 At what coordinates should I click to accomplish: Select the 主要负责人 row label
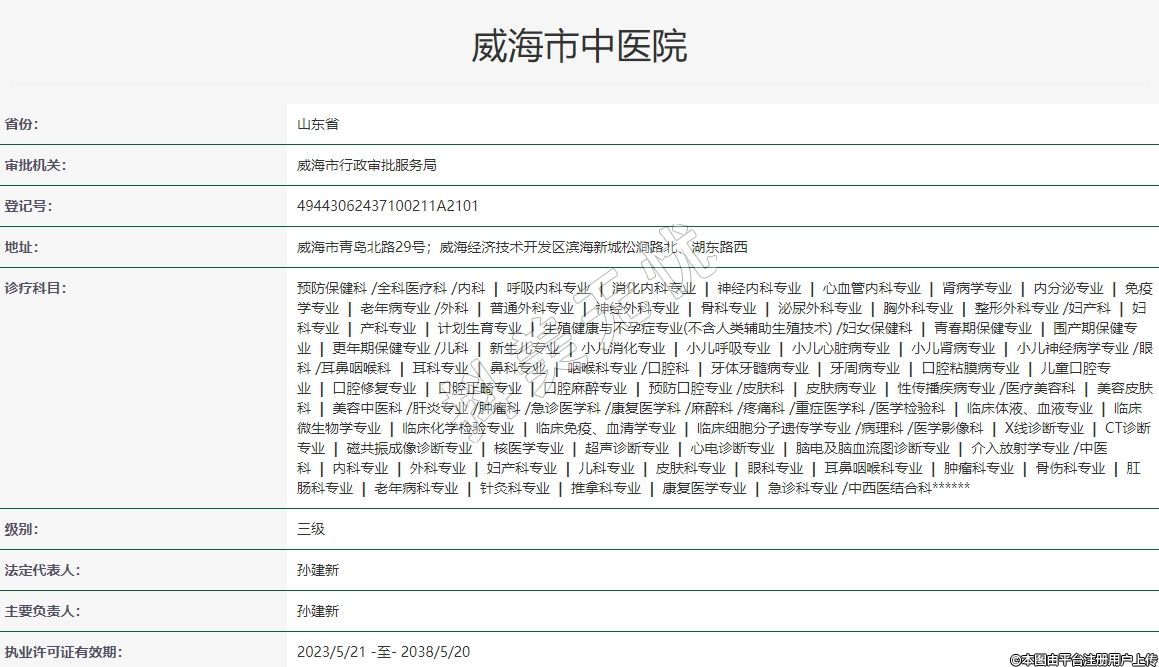pos(42,611)
